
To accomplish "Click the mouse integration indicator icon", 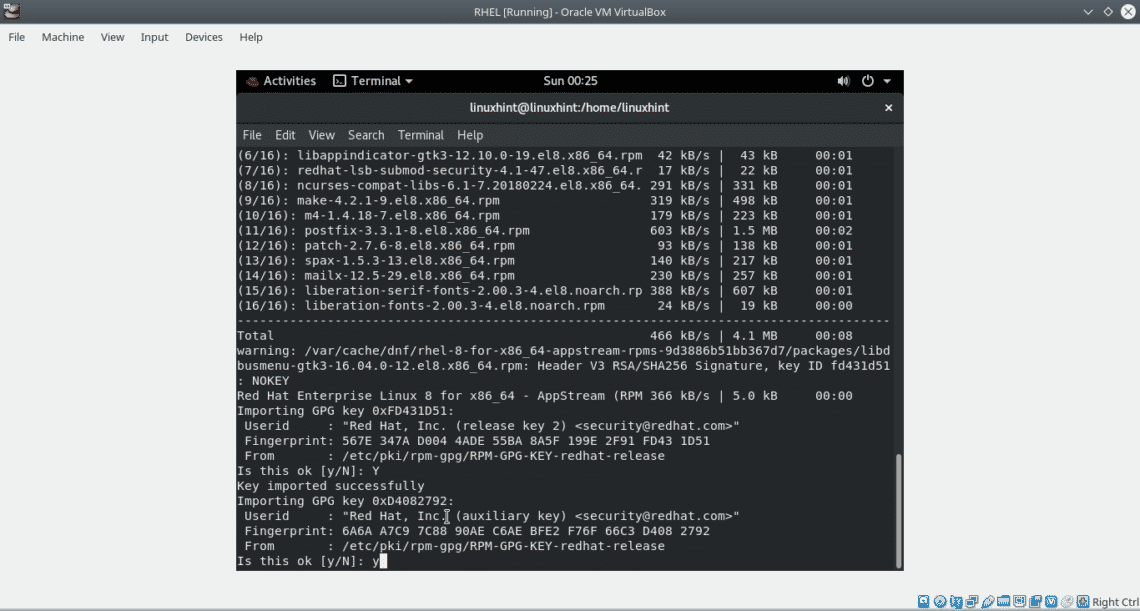I will [1067, 601].
